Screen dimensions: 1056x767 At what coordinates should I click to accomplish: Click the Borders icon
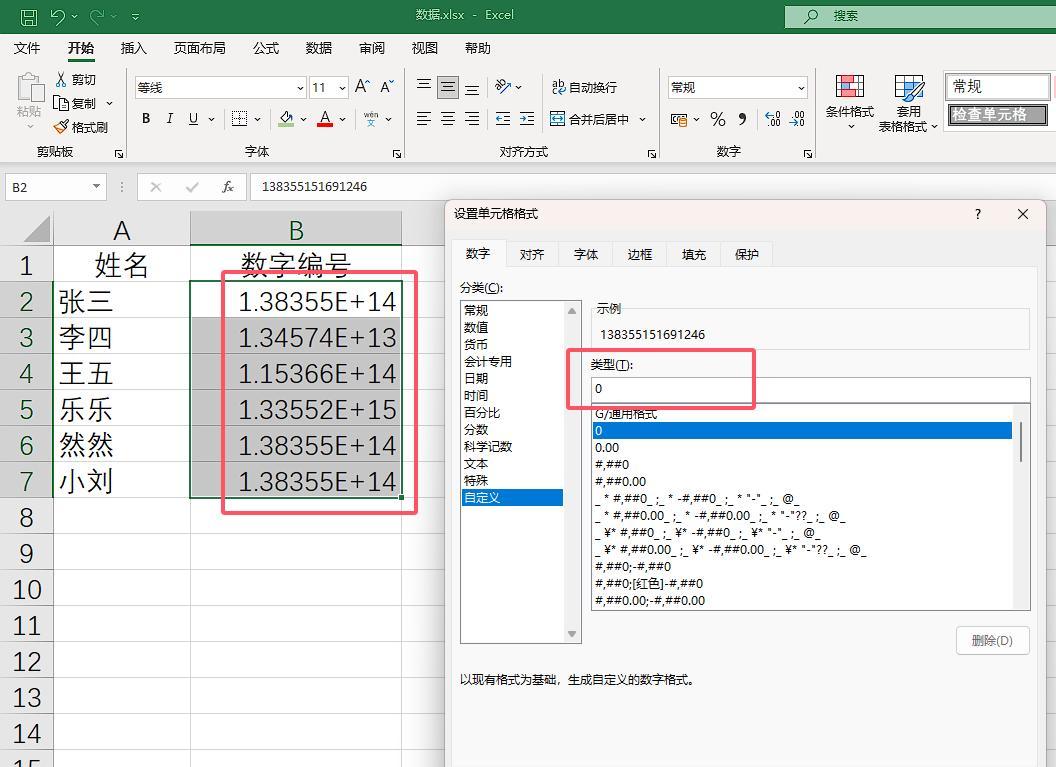pyautogui.click(x=239, y=119)
